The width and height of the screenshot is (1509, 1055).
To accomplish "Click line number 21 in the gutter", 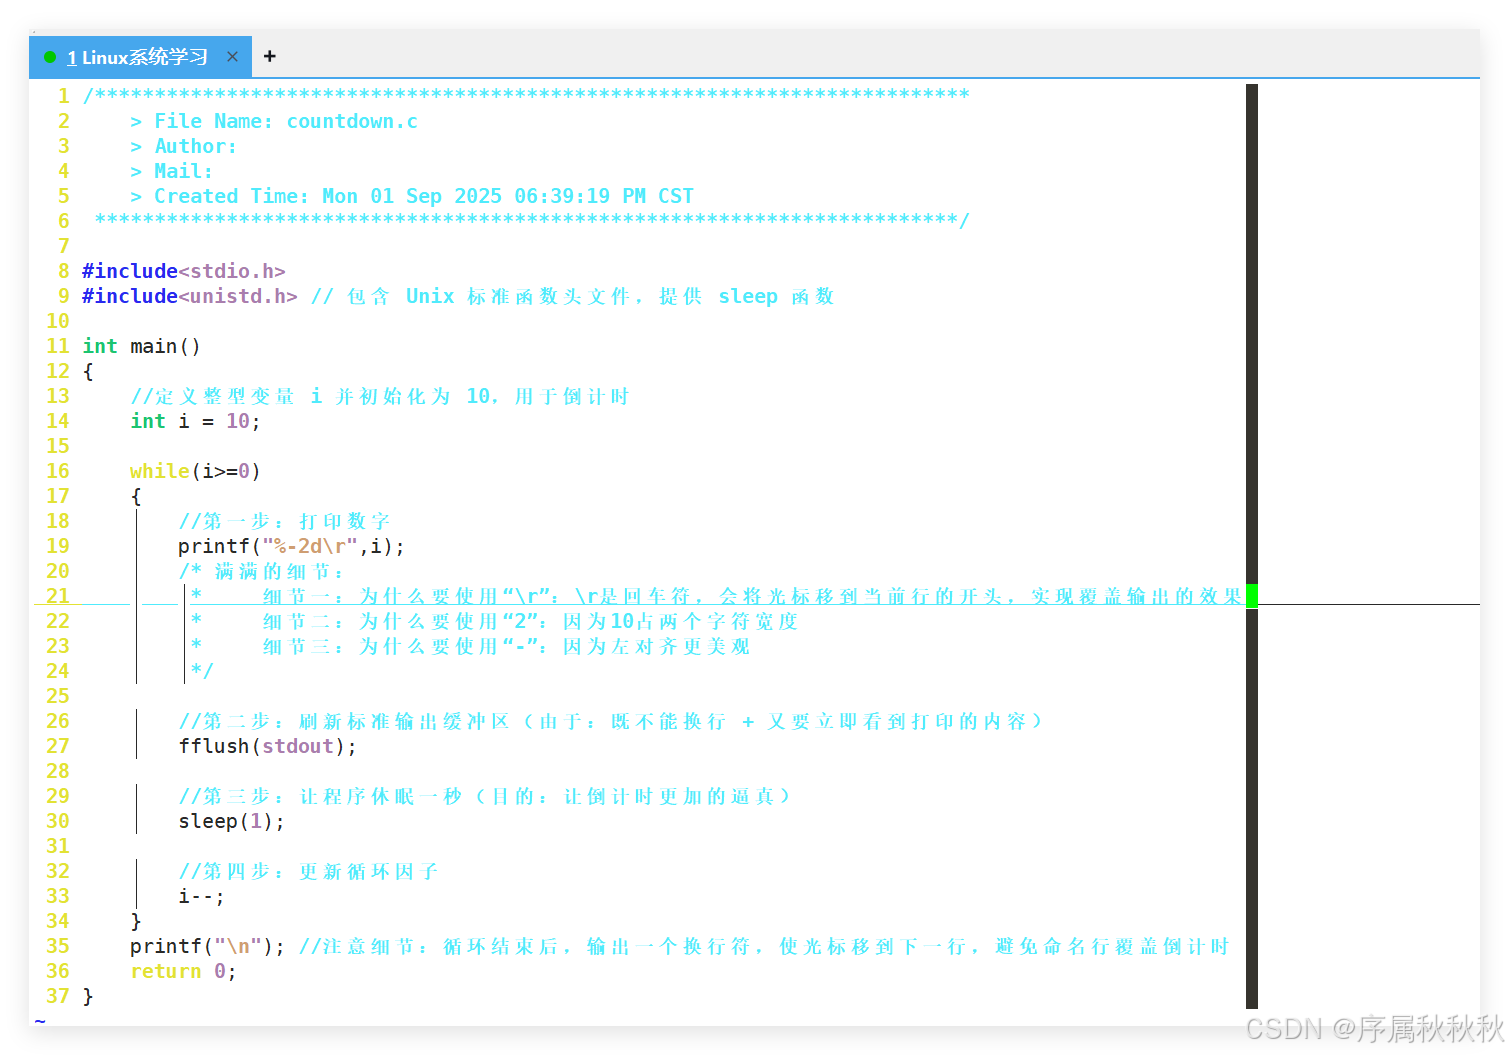I will click(58, 596).
